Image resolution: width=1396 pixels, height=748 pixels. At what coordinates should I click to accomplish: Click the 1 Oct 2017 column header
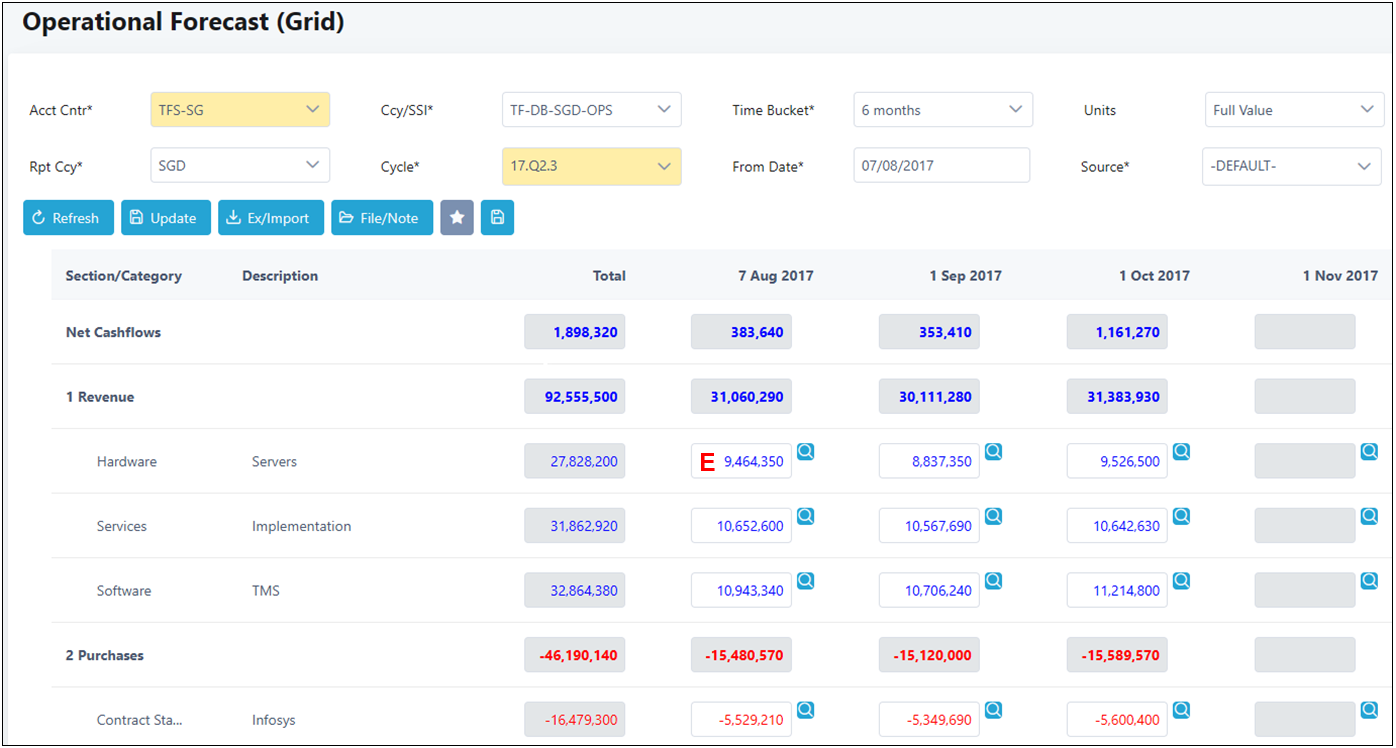[x=1154, y=276]
